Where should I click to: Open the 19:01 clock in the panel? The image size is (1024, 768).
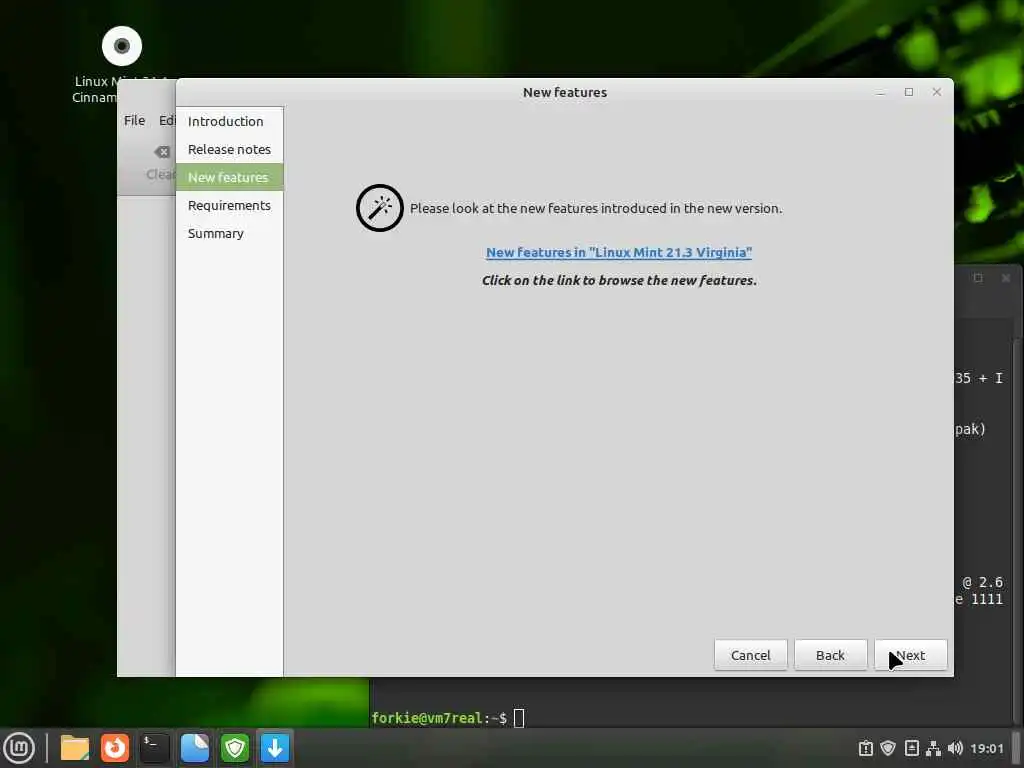click(x=986, y=748)
